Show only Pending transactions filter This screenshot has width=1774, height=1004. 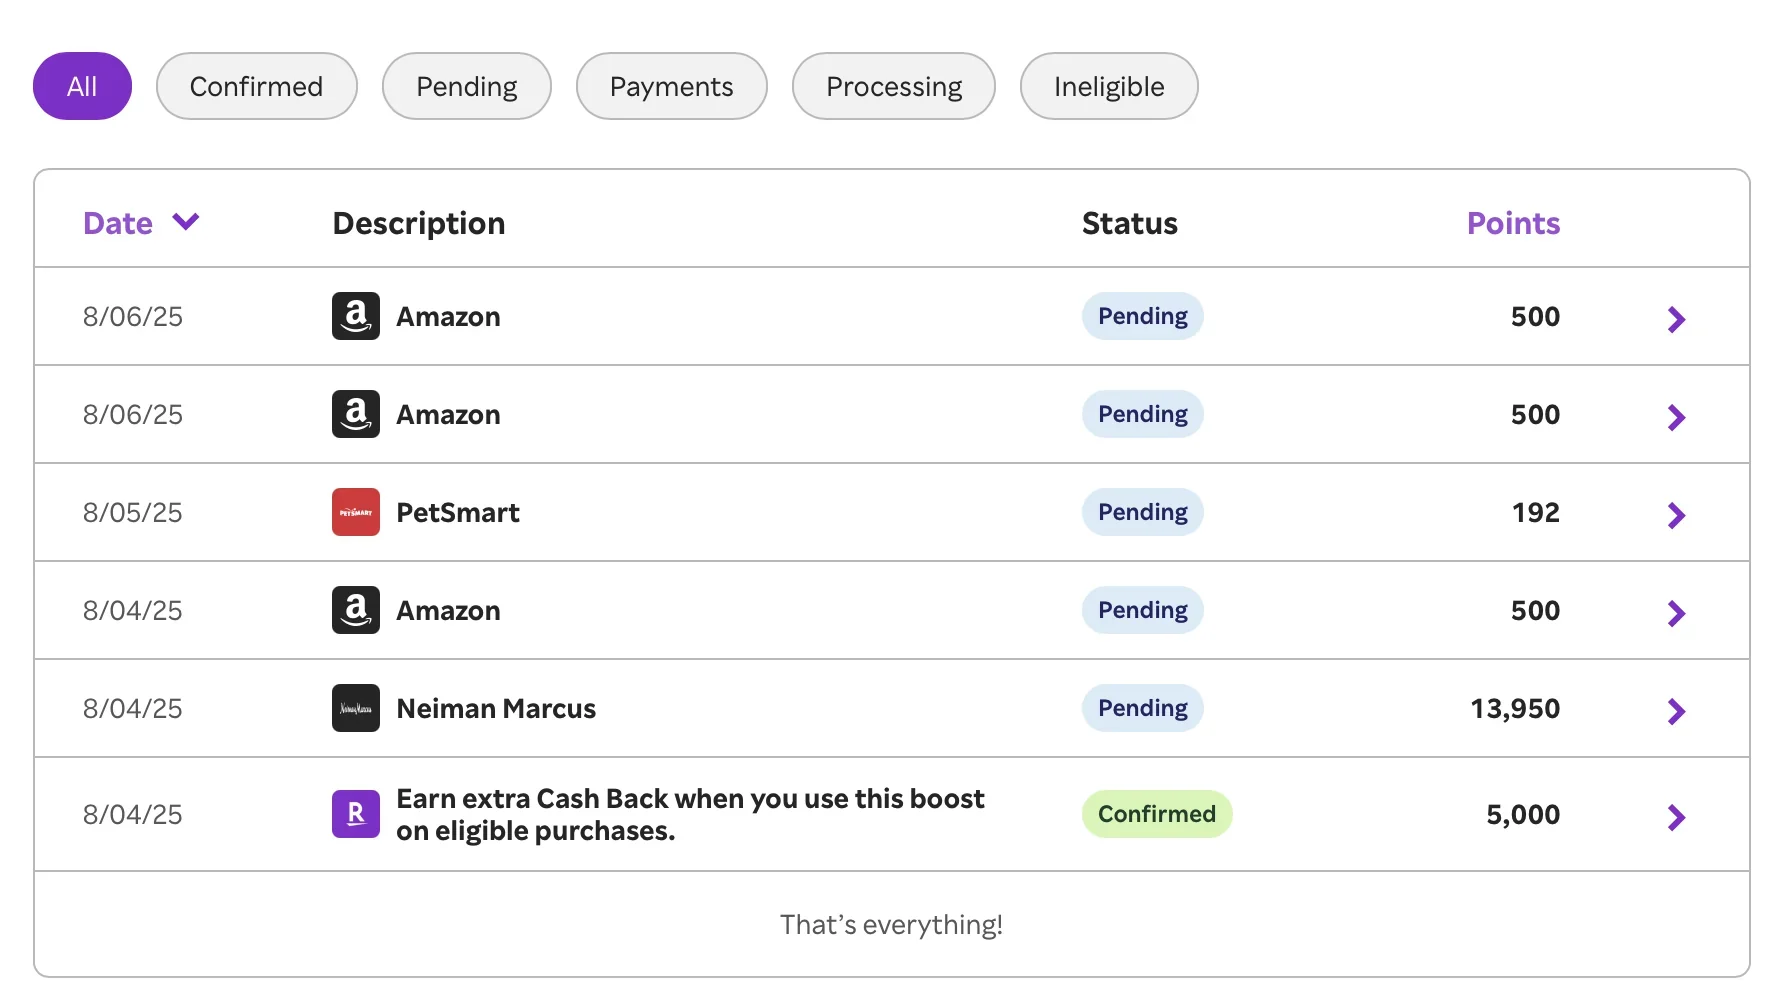[x=466, y=86]
